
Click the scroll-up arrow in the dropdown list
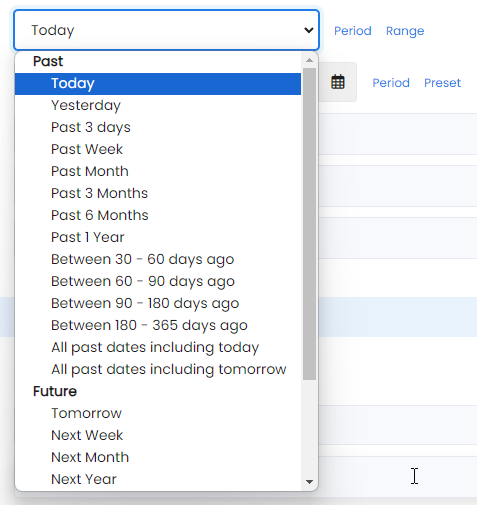pyautogui.click(x=309, y=60)
